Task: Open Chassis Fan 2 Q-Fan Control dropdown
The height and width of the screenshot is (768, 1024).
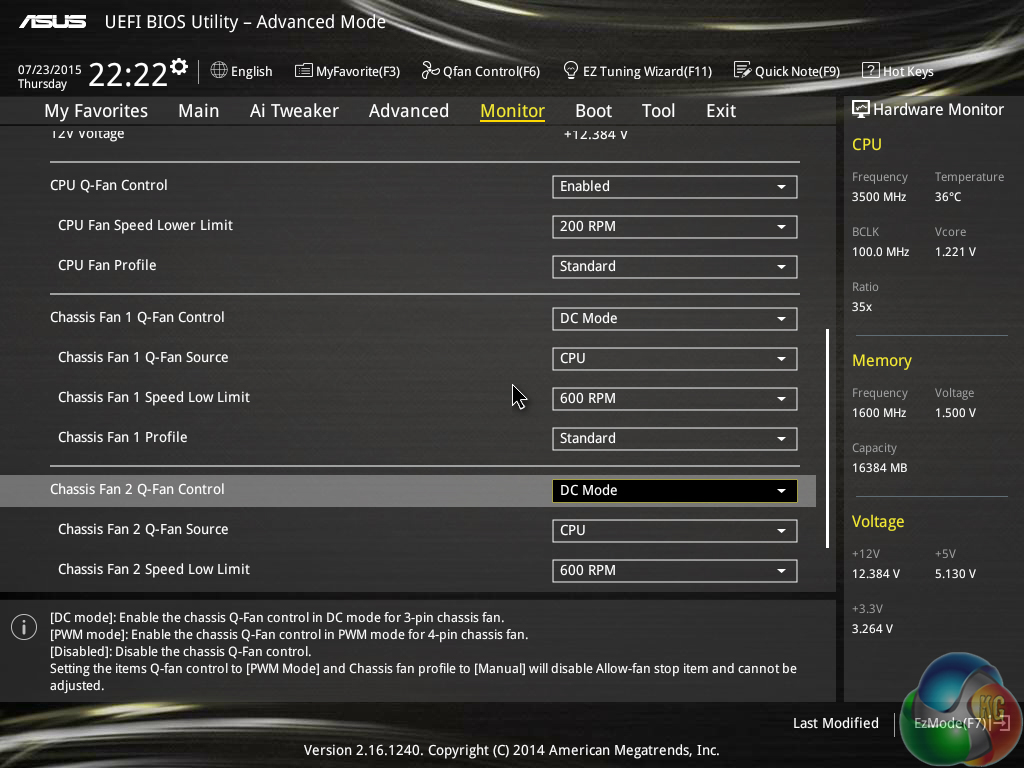Action: pyautogui.click(x=674, y=491)
